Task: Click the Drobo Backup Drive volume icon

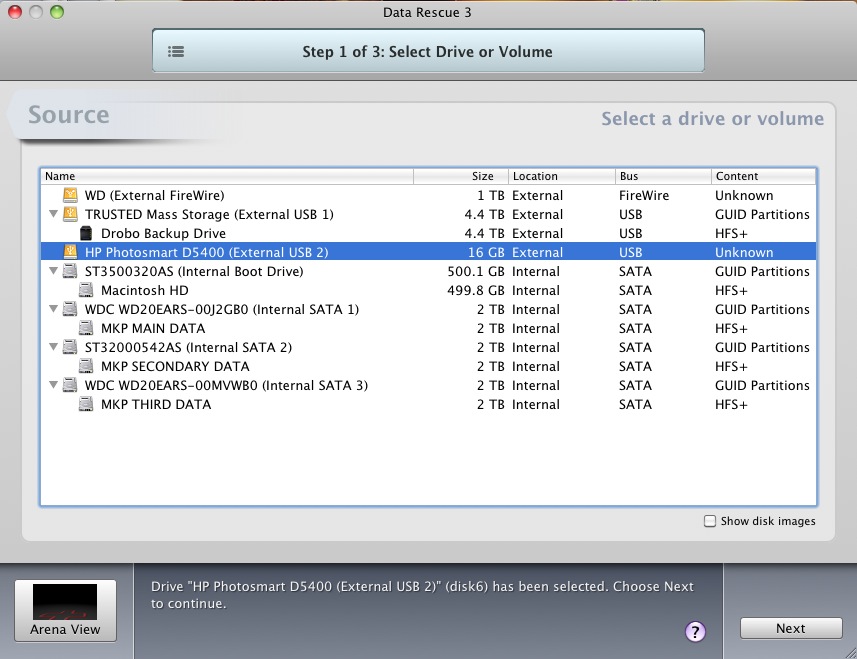Action: (85, 233)
